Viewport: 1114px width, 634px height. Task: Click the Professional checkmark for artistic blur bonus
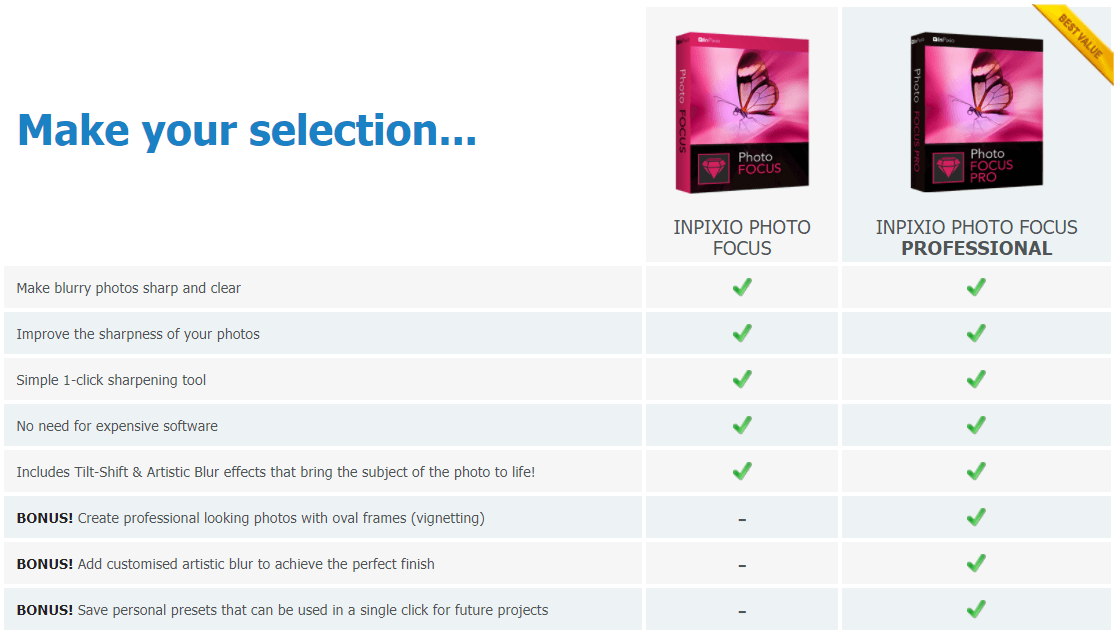[976, 563]
